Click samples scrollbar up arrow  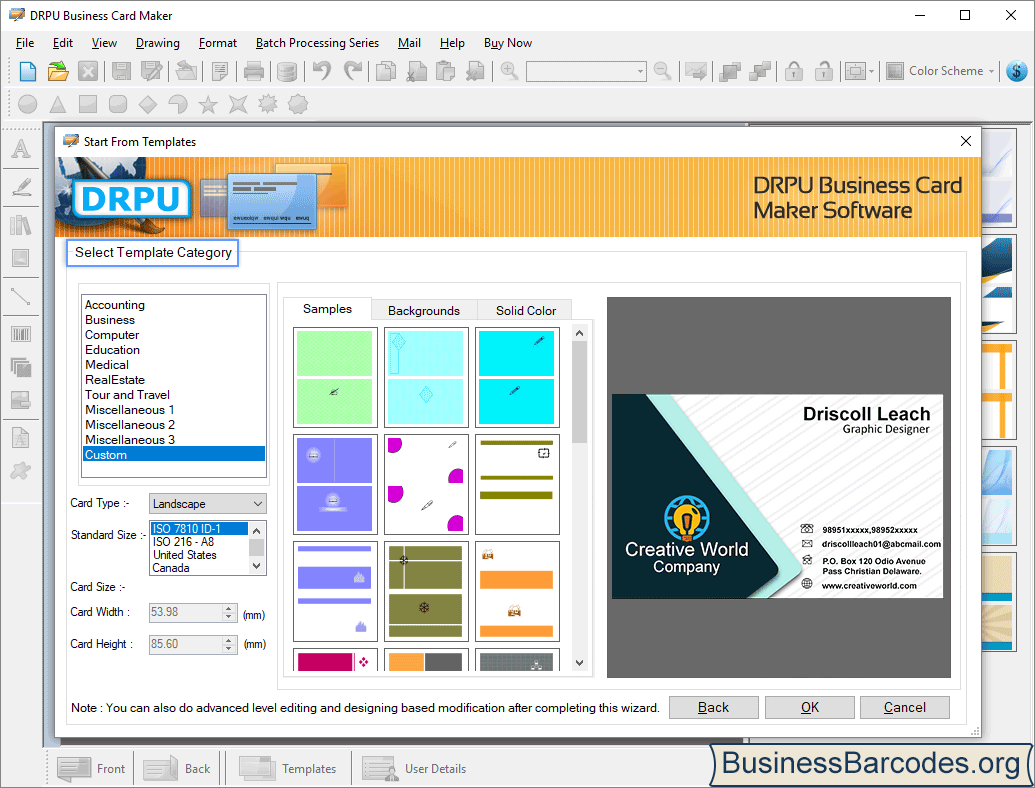coord(580,333)
